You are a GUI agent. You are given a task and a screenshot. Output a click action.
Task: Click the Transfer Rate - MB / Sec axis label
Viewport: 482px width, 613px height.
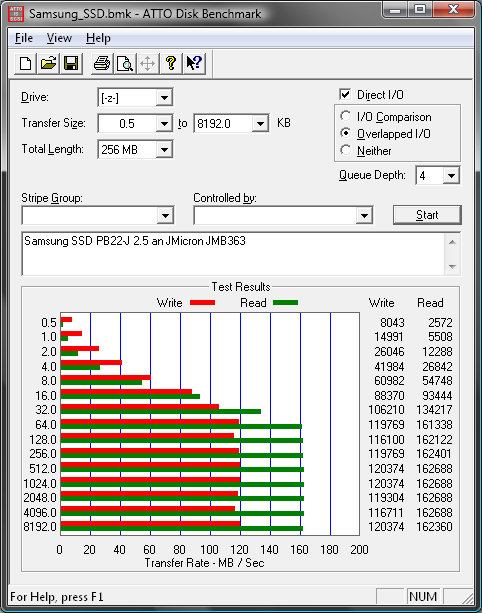pos(204,563)
